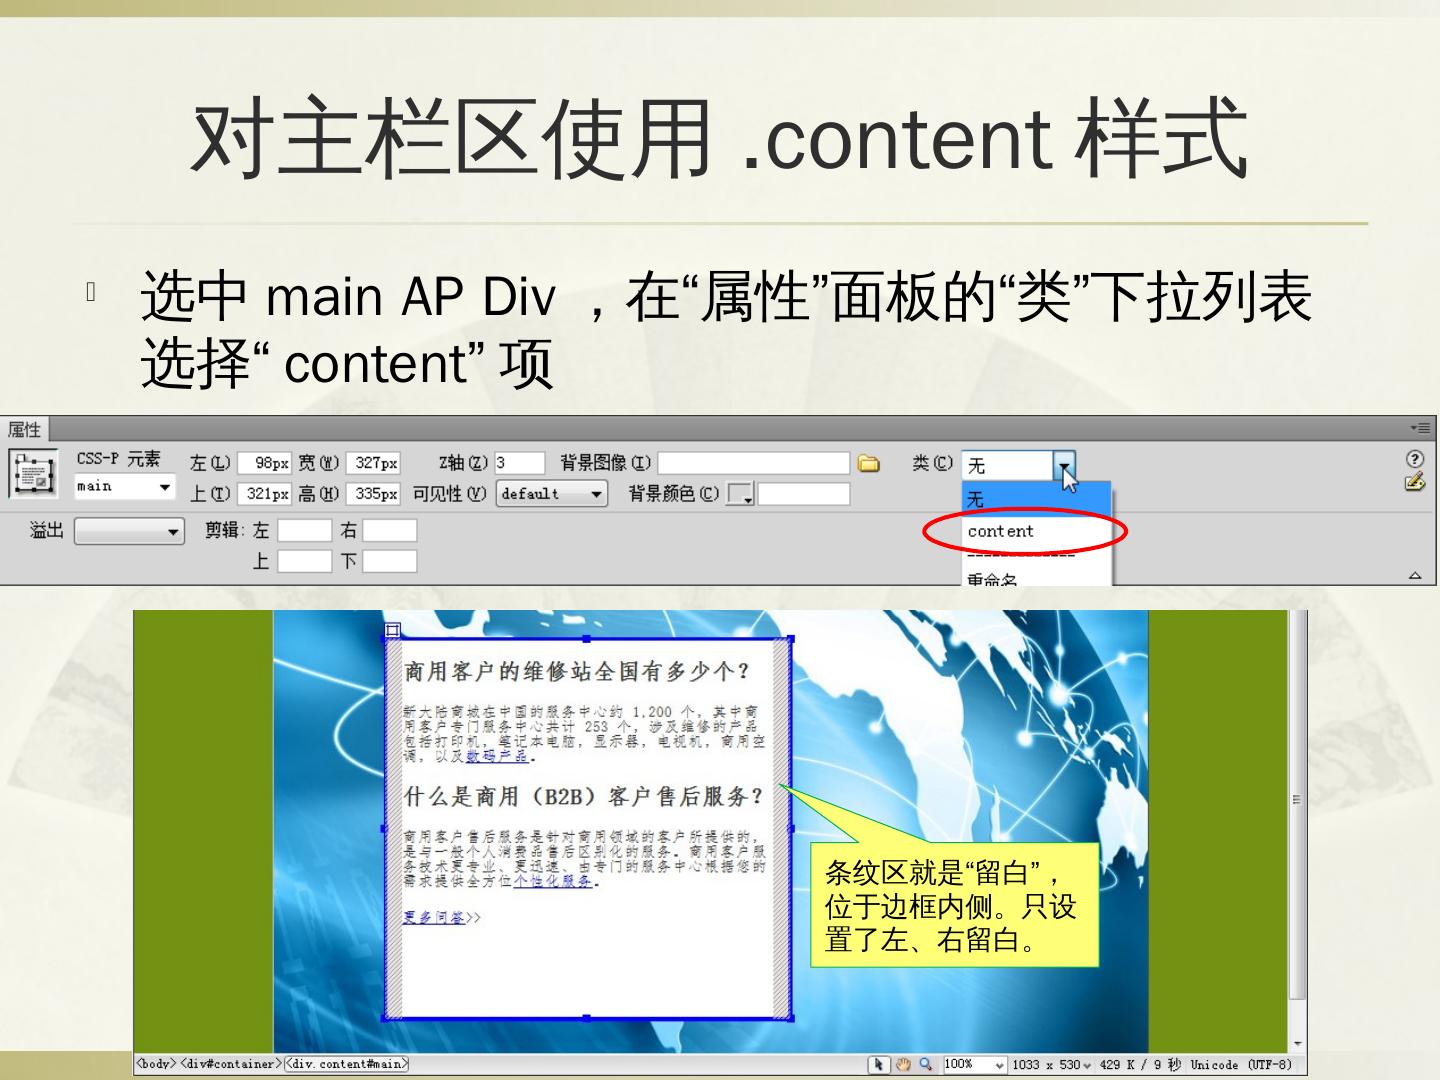
Task: Choose the Zoom magnifier tool
Action: pyautogui.click(x=926, y=1065)
